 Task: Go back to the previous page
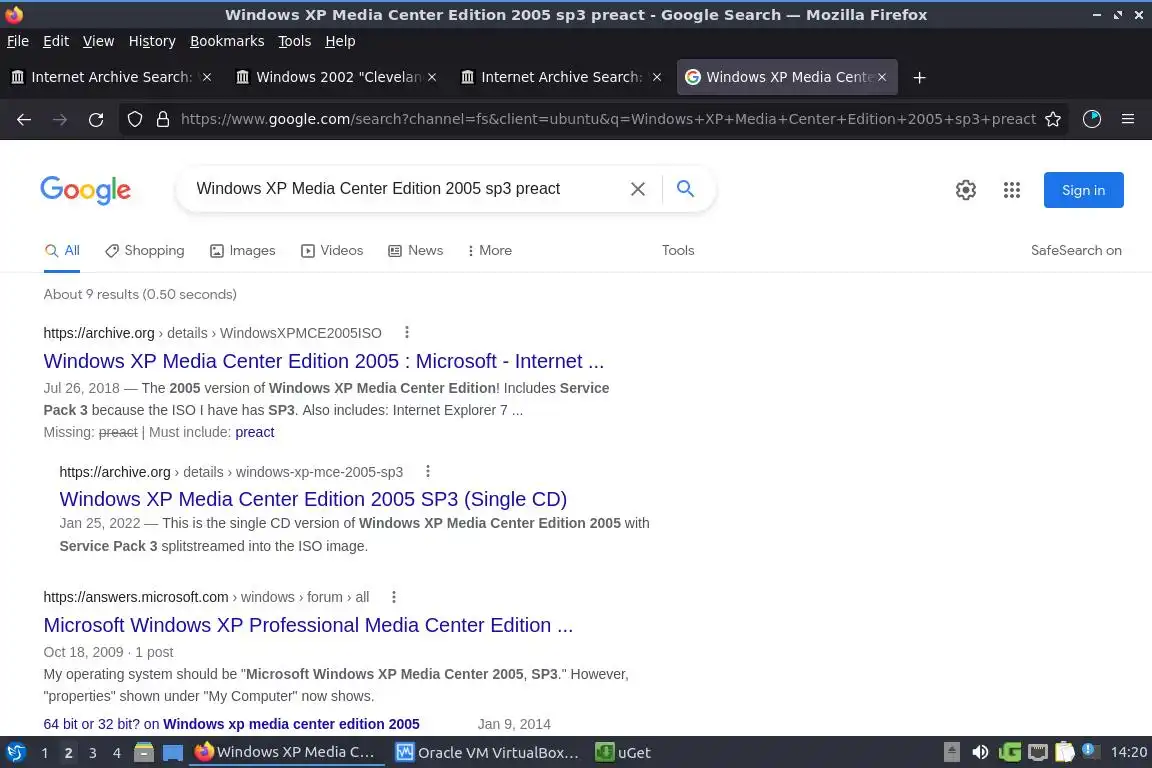(24, 119)
